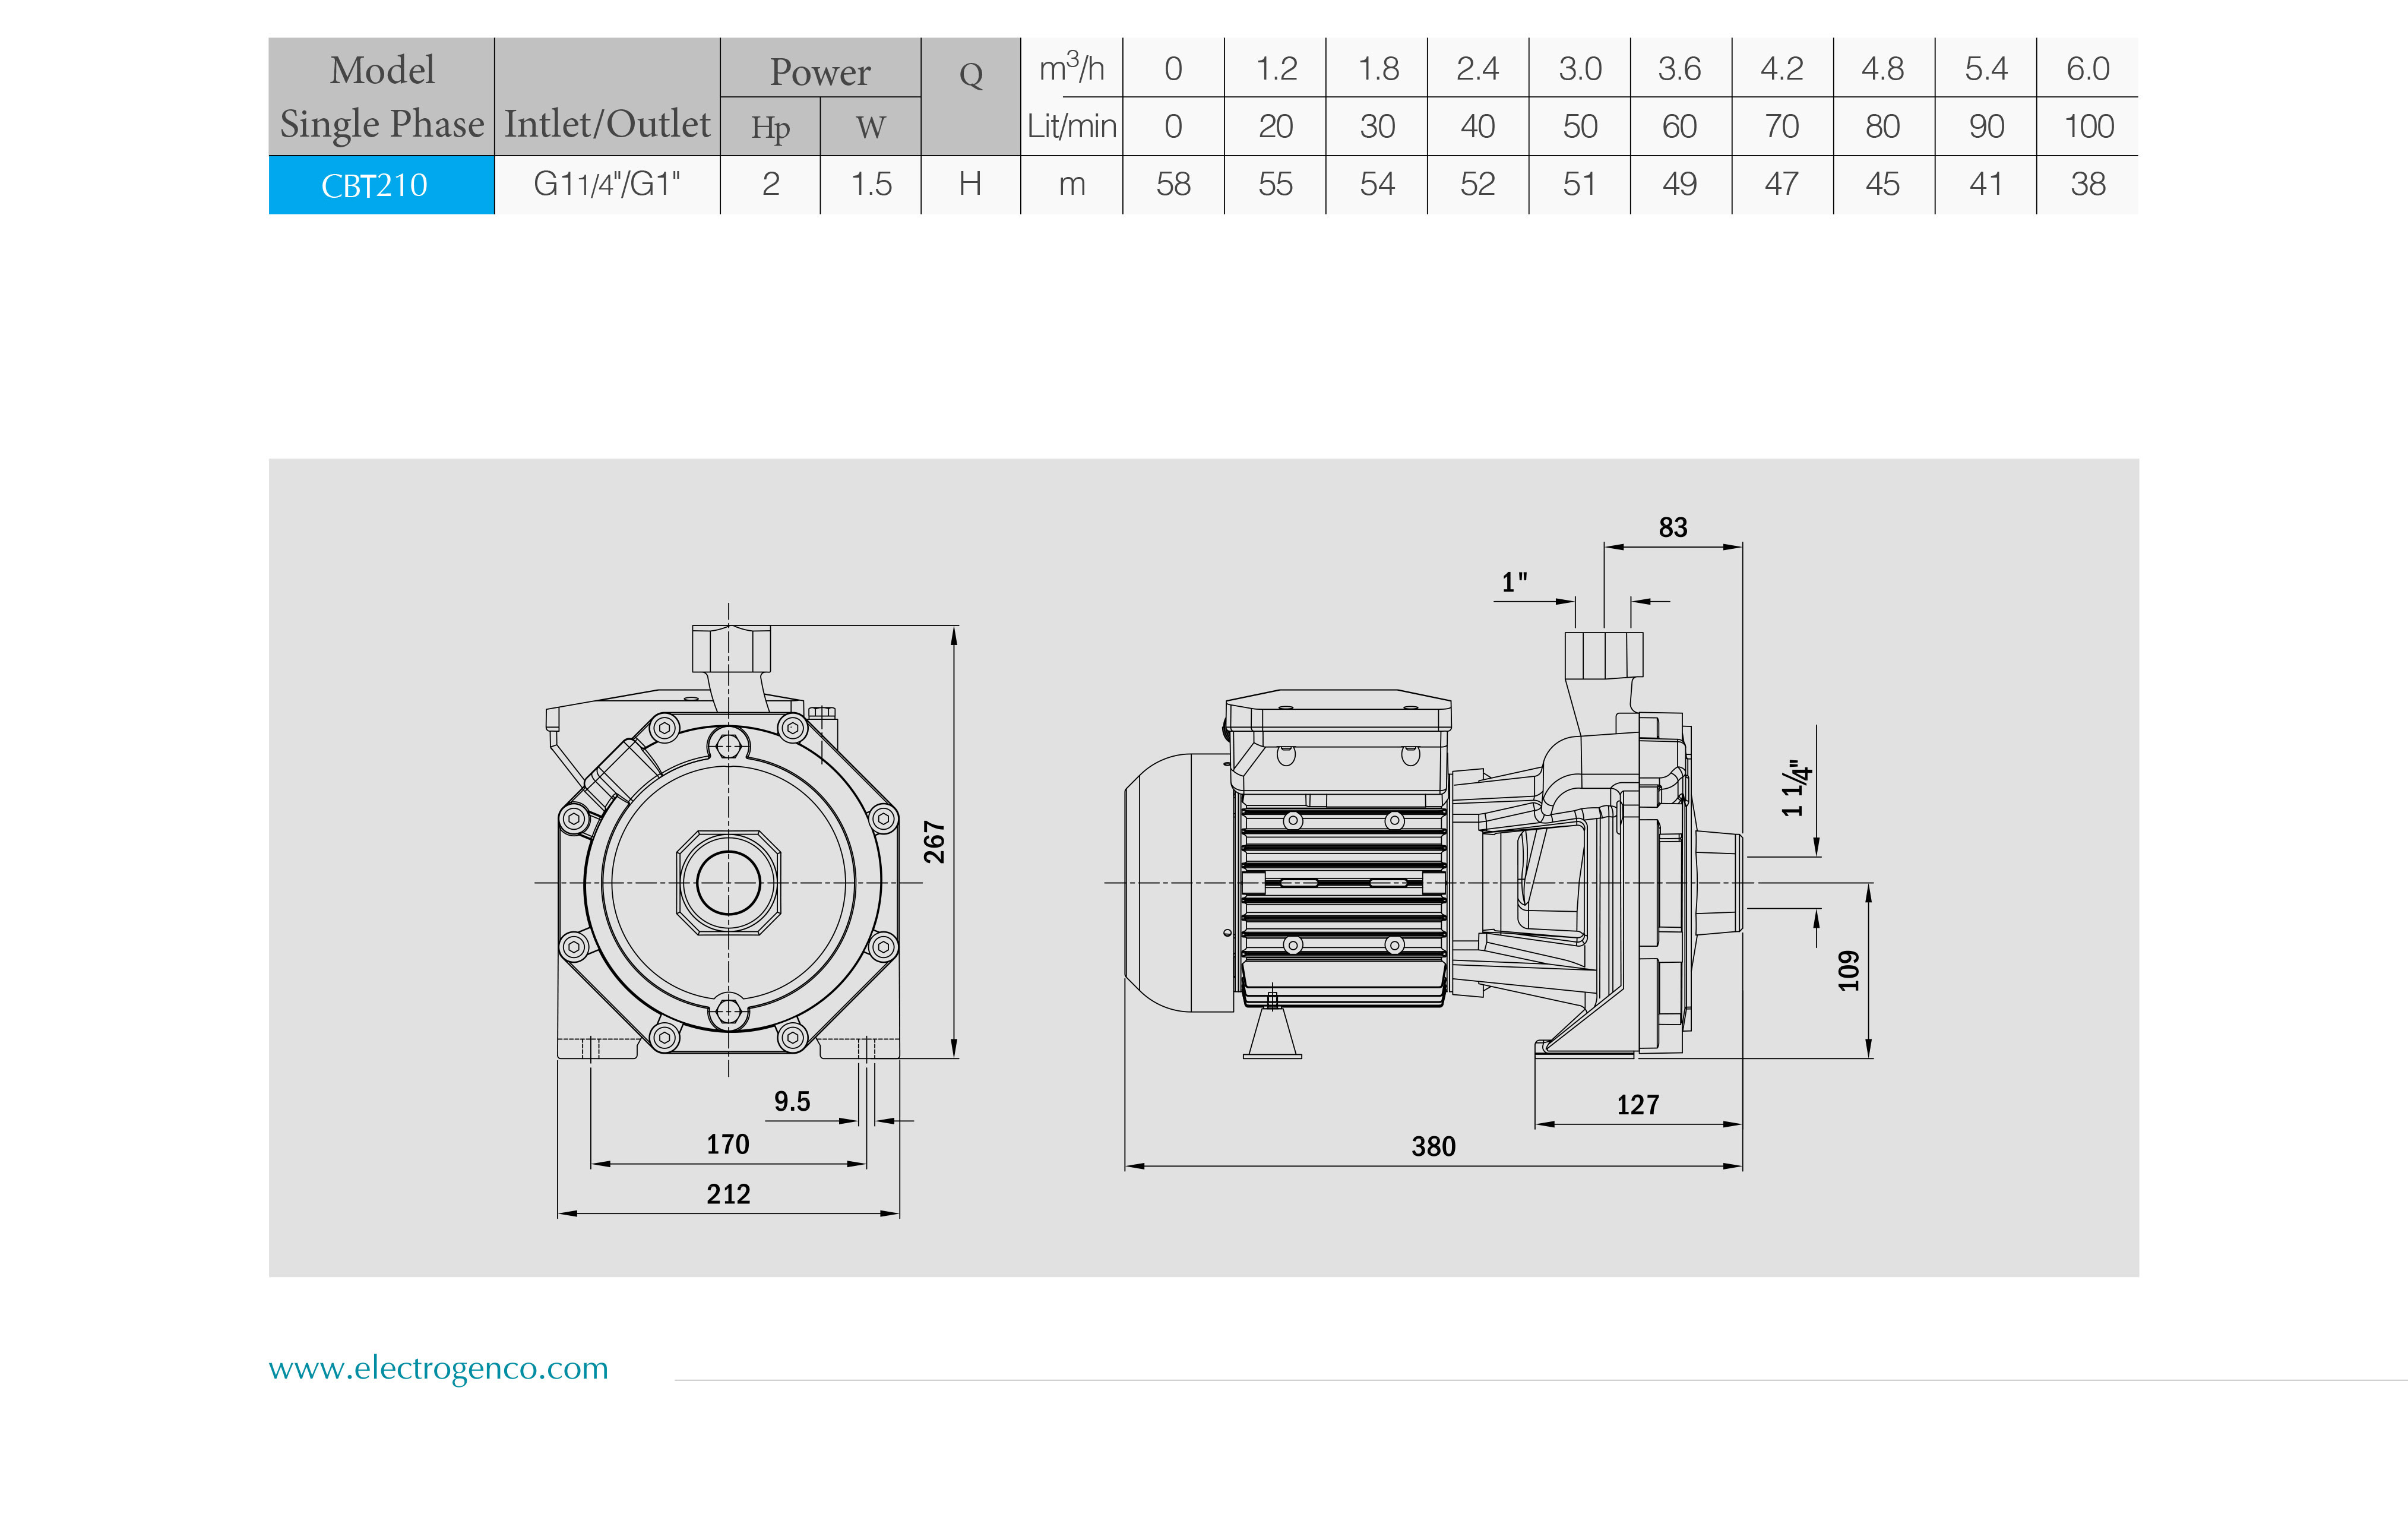Click the 267 height dimension label
The image size is (2408, 1533).
(x=934, y=841)
